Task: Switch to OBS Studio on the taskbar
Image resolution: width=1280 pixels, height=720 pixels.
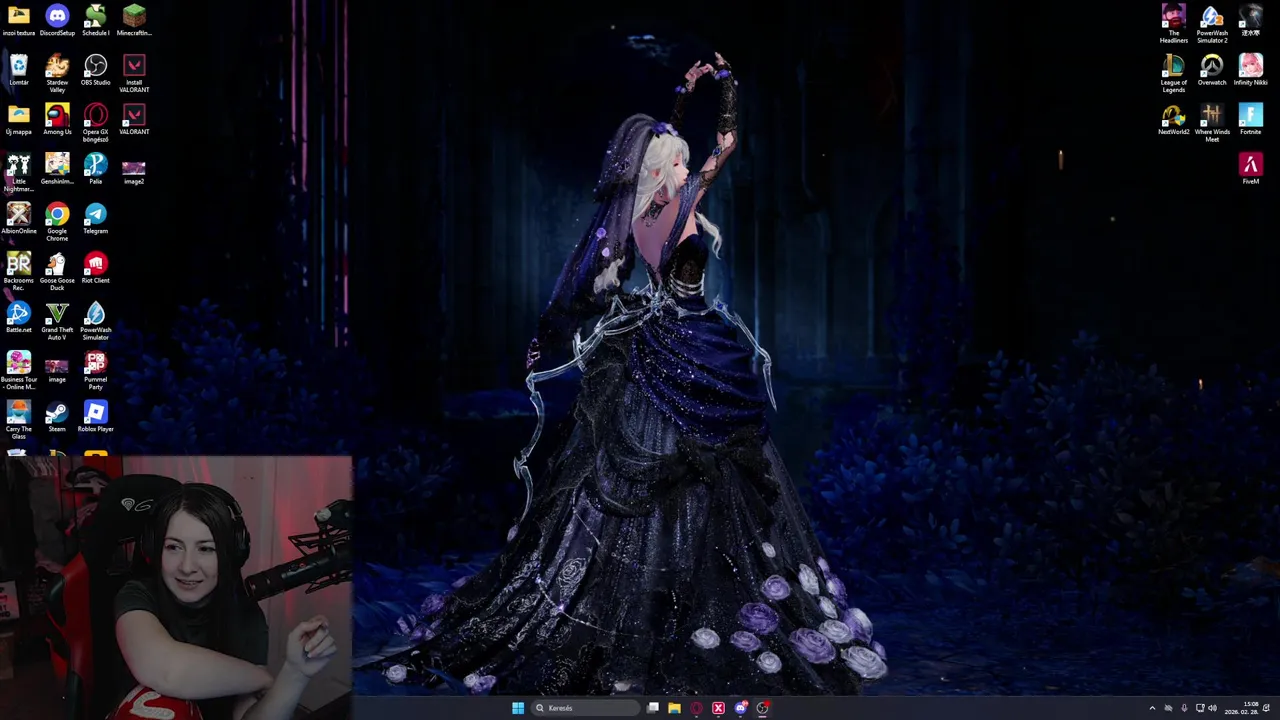Action: pos(762,708)
